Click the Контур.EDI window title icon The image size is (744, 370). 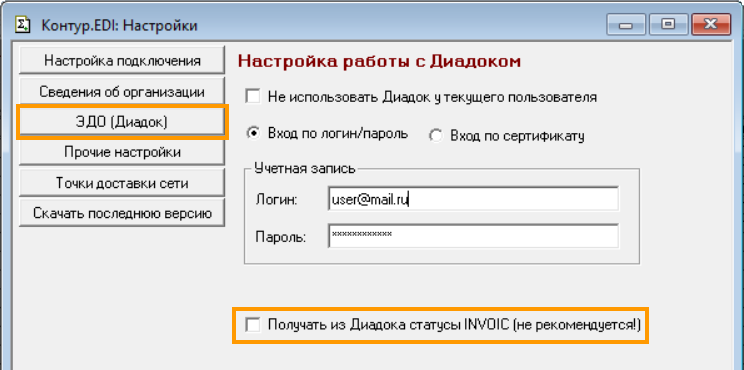point(23,24)
